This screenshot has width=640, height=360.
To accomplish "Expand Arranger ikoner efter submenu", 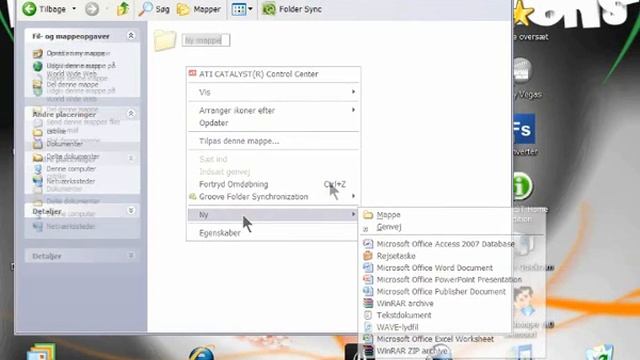I will point(273,110).
